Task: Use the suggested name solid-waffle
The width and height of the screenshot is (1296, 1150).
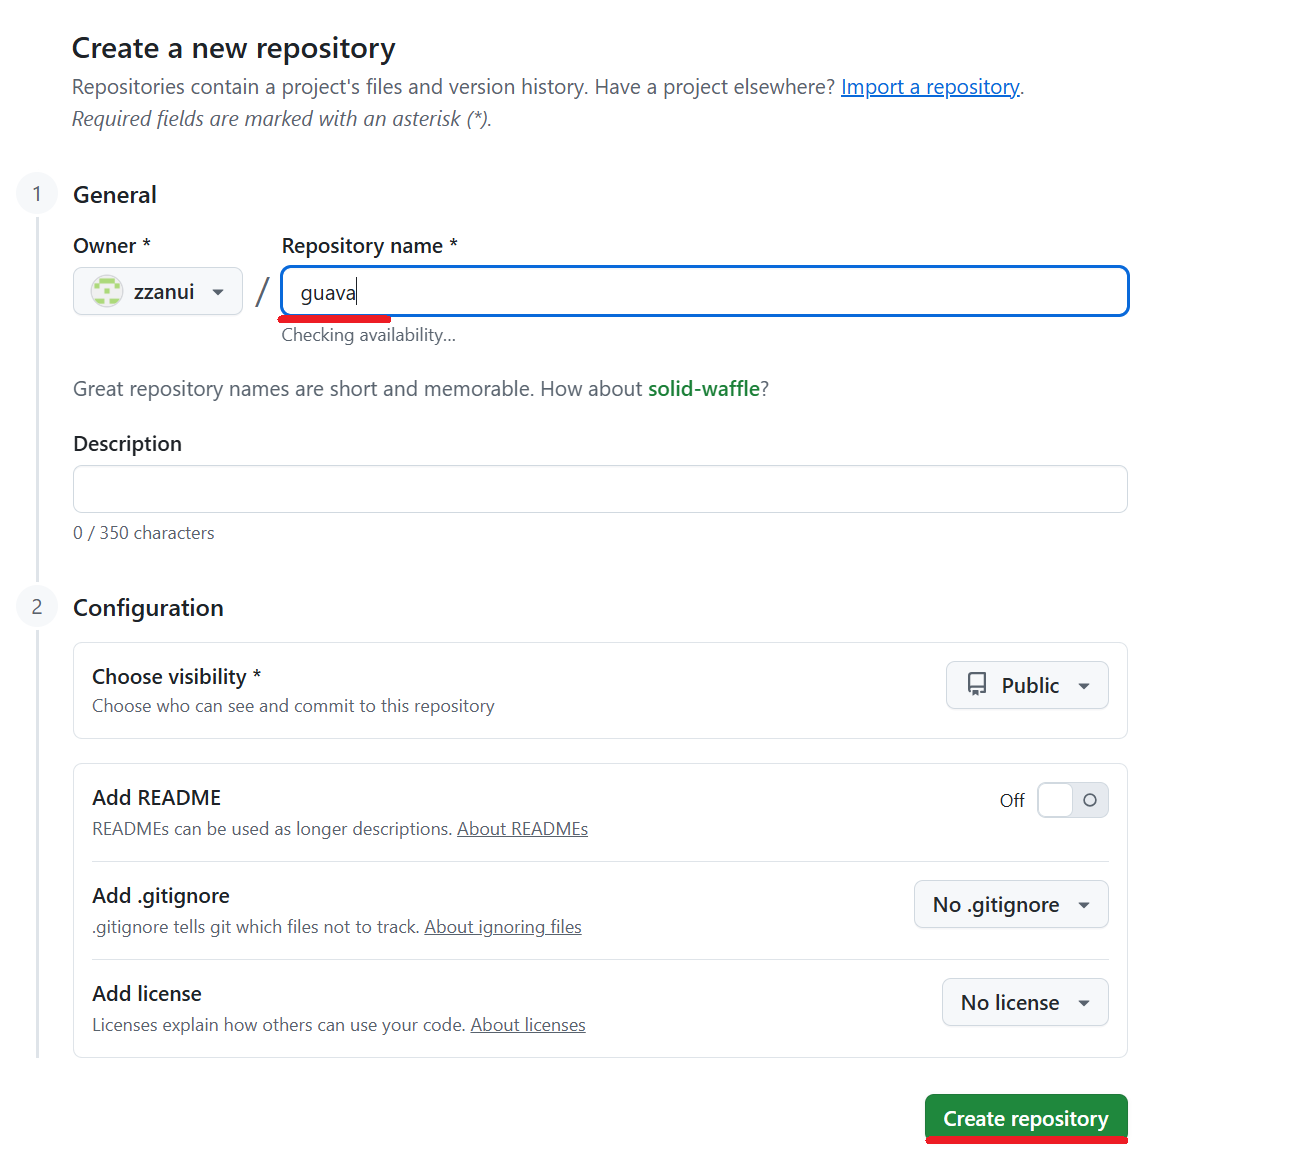Action: coord(704,389)
